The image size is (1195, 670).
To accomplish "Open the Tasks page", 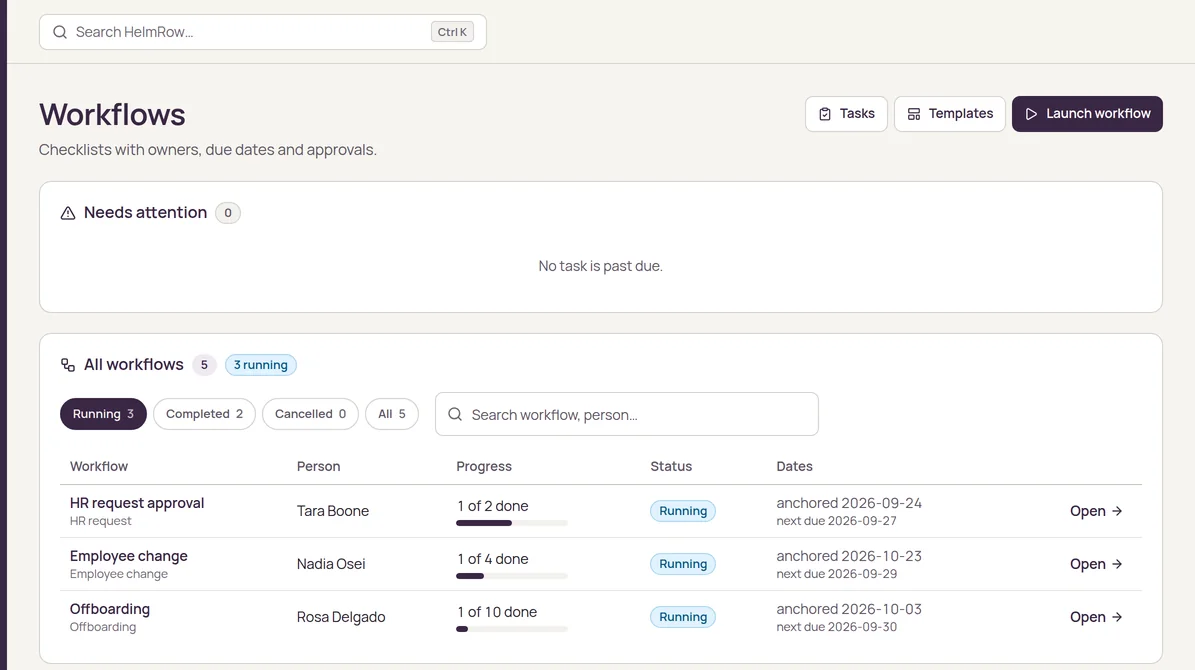I will pos(846,114).
